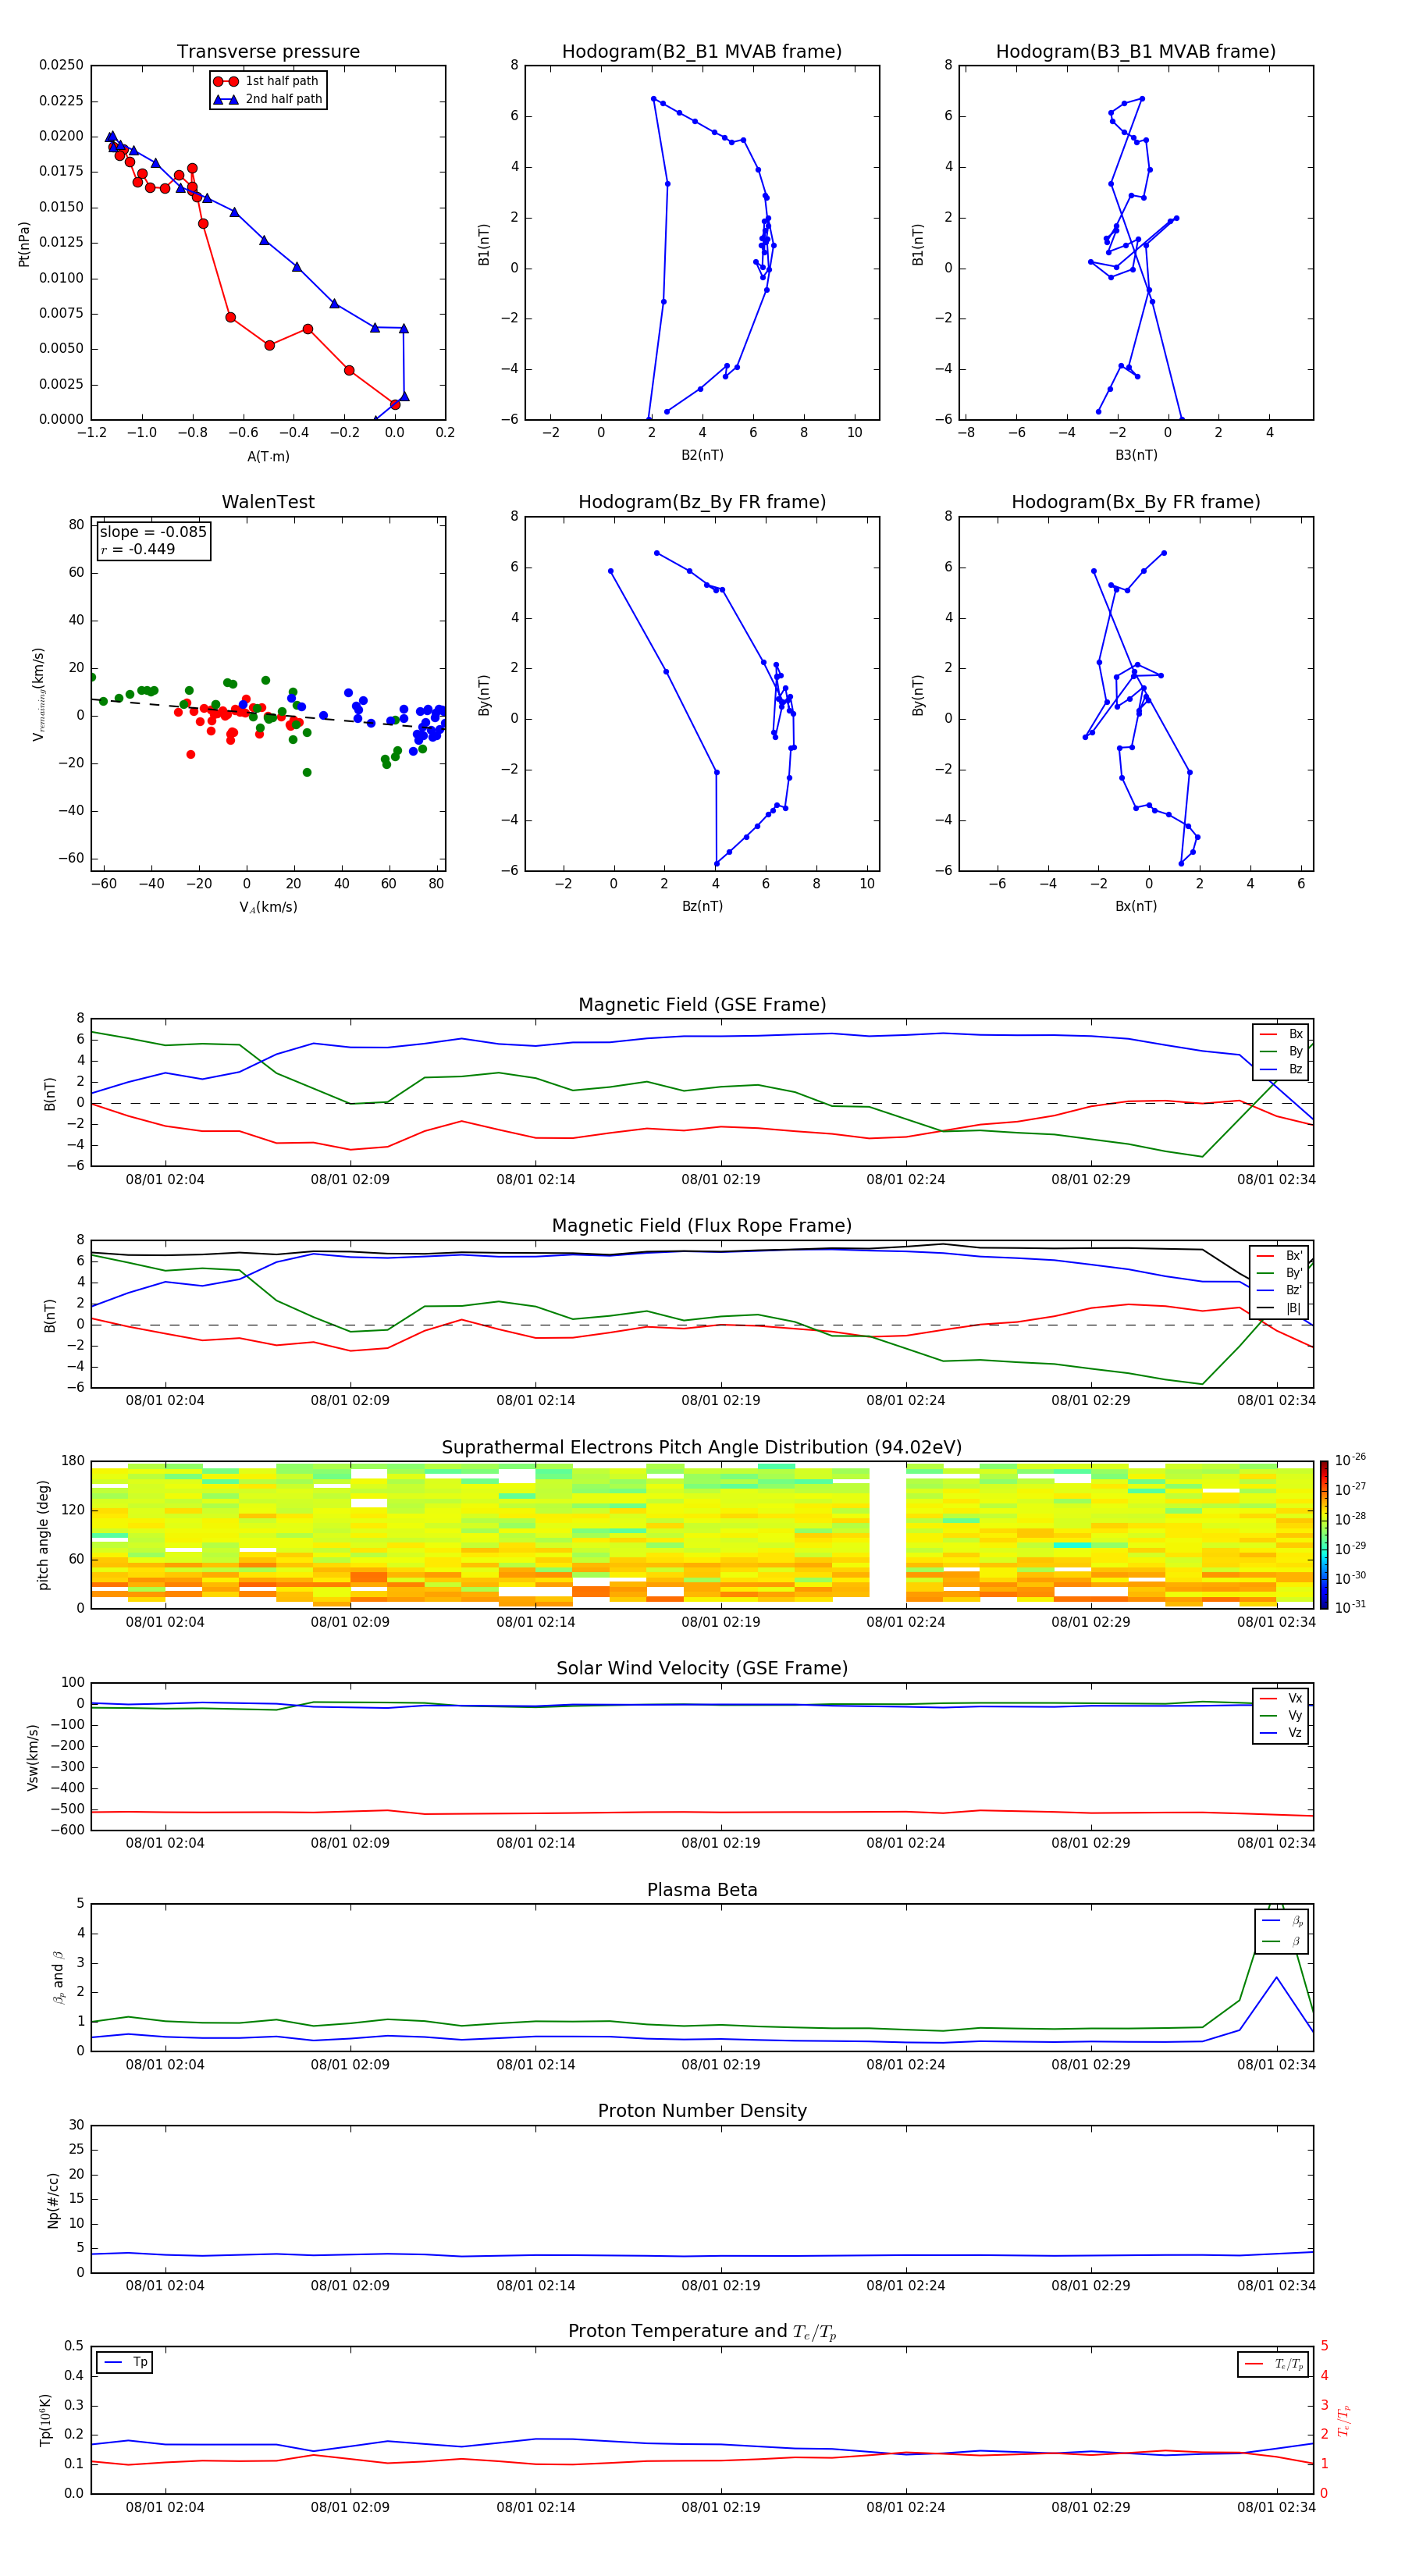
Task: Click the "pitch angle (deg)" axis label
Action: point(43,1535)
